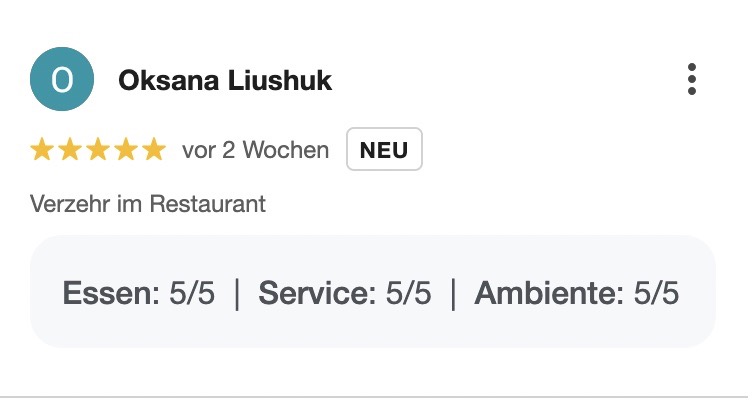Screen dimensions: 754x400
Task: Click the separator between Service and Ambiente
Action: click(453, 294)
